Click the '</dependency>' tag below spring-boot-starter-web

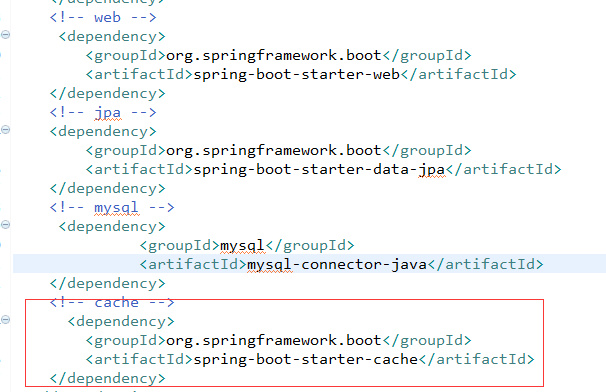(x=107, y=94)
